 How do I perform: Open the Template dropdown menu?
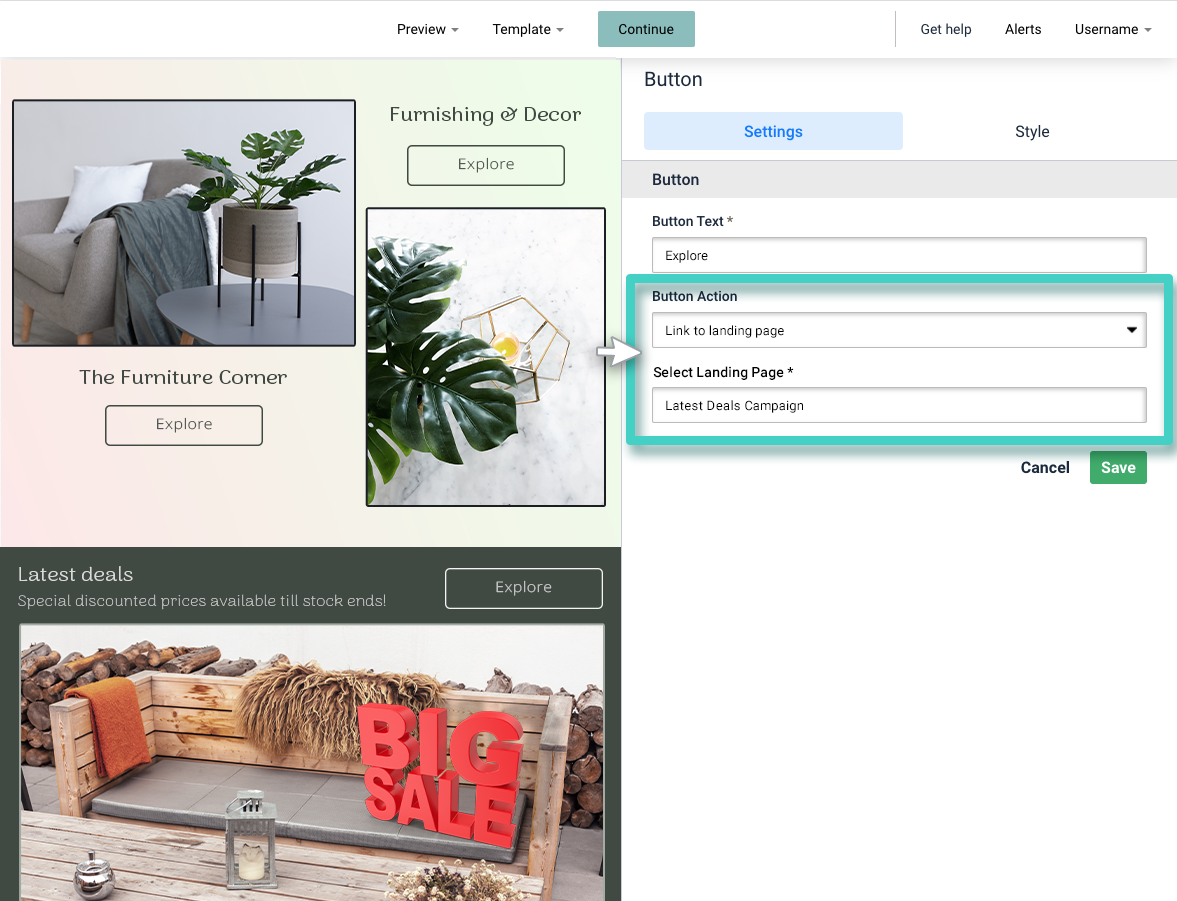coord(528,29)
